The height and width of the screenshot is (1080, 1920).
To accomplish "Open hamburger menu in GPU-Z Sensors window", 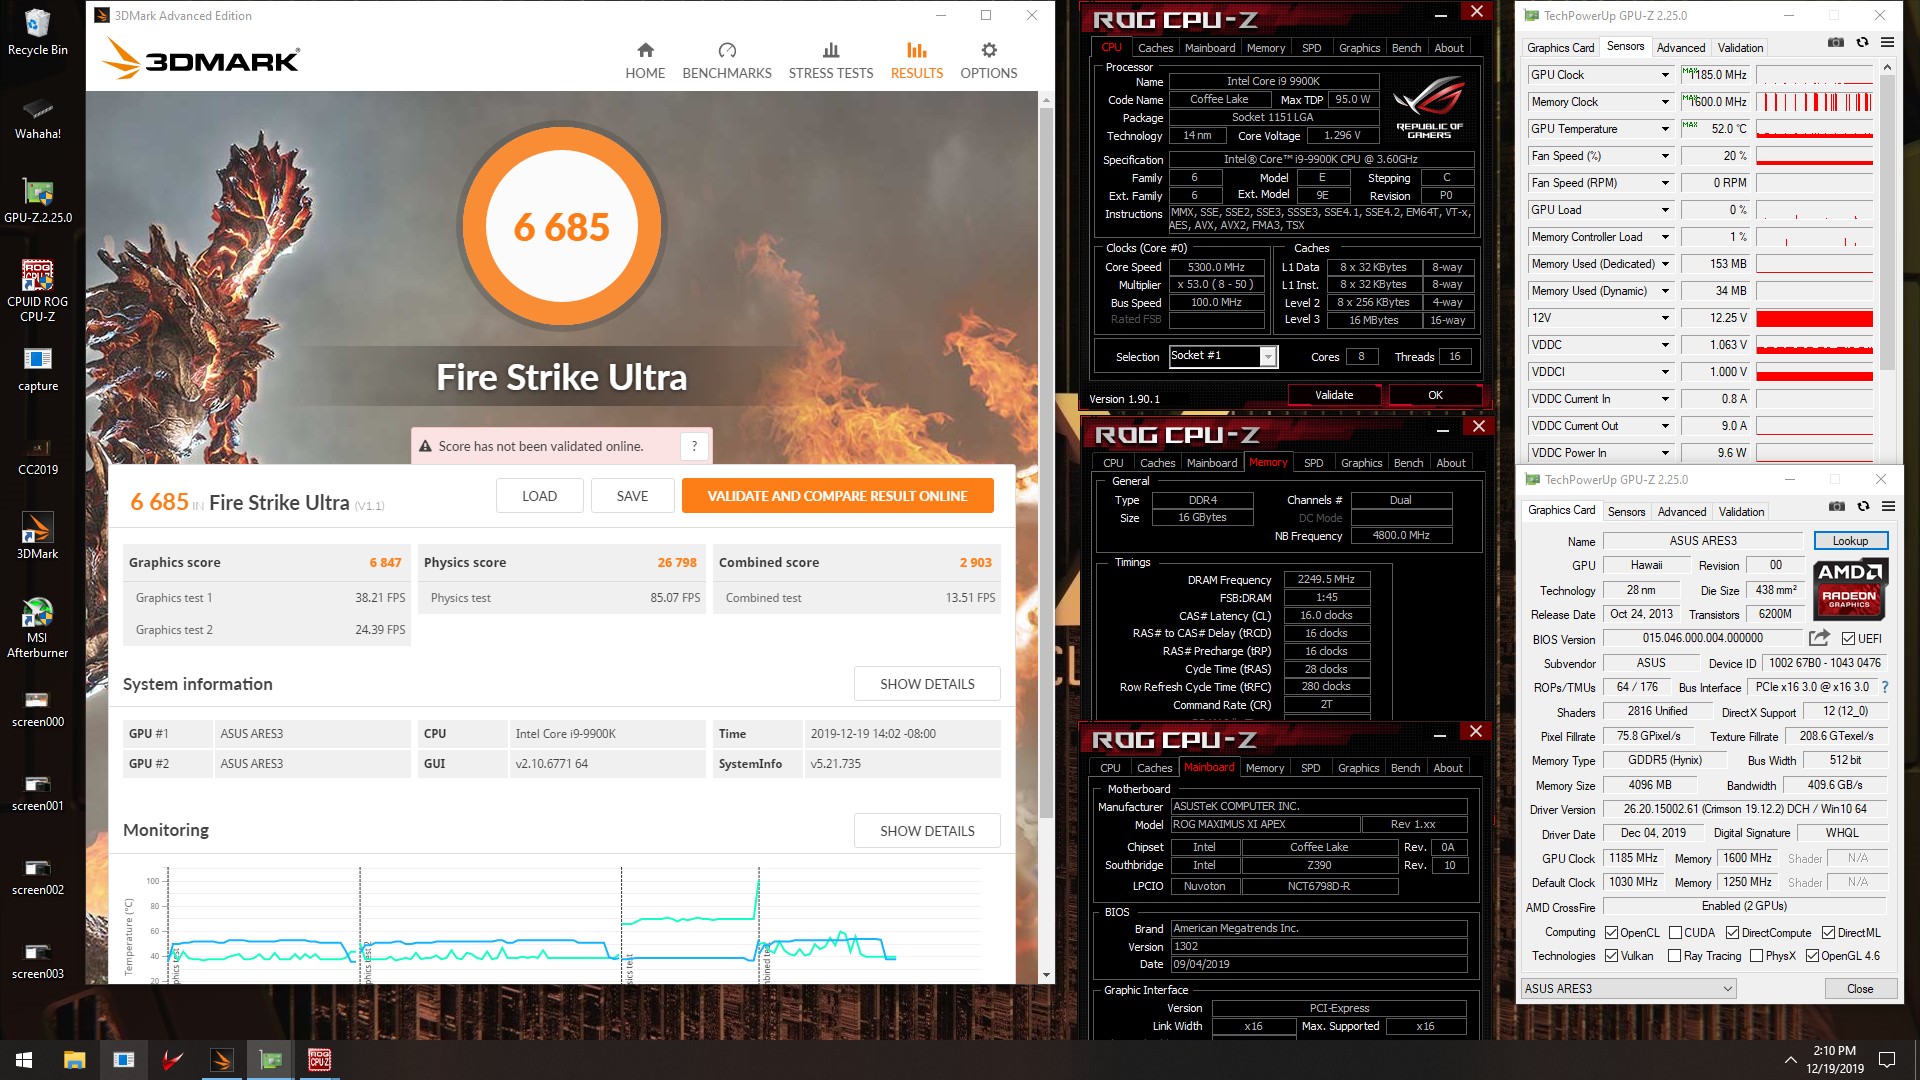I will (x=1887, y=42).
